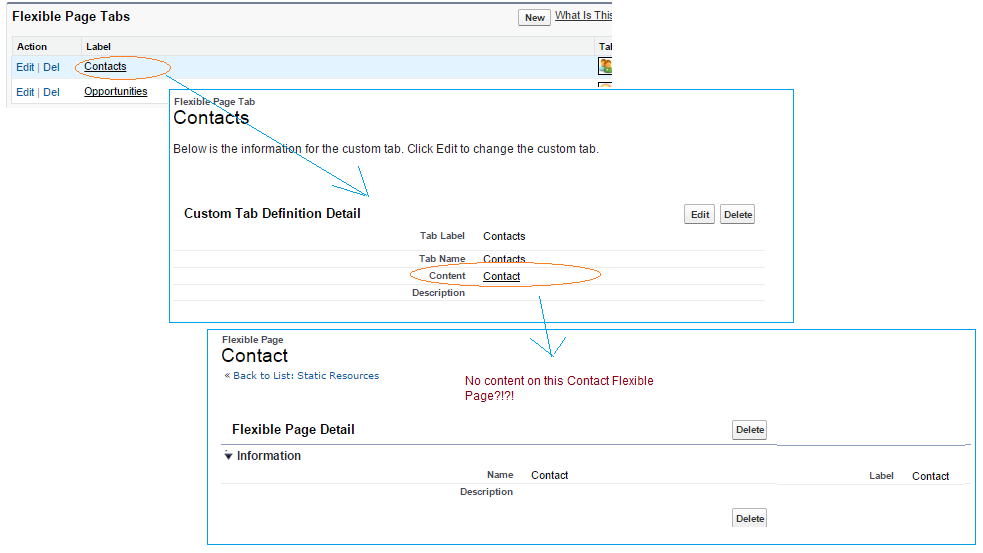This screenshot has width=983, height=553.
Task: Open the Opportunities label link
Action: [x=115, y=92]
